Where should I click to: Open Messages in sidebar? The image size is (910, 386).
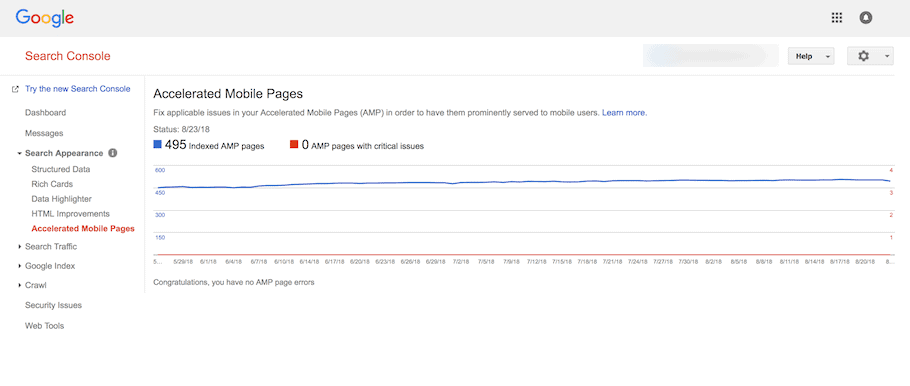click(44, 133)
